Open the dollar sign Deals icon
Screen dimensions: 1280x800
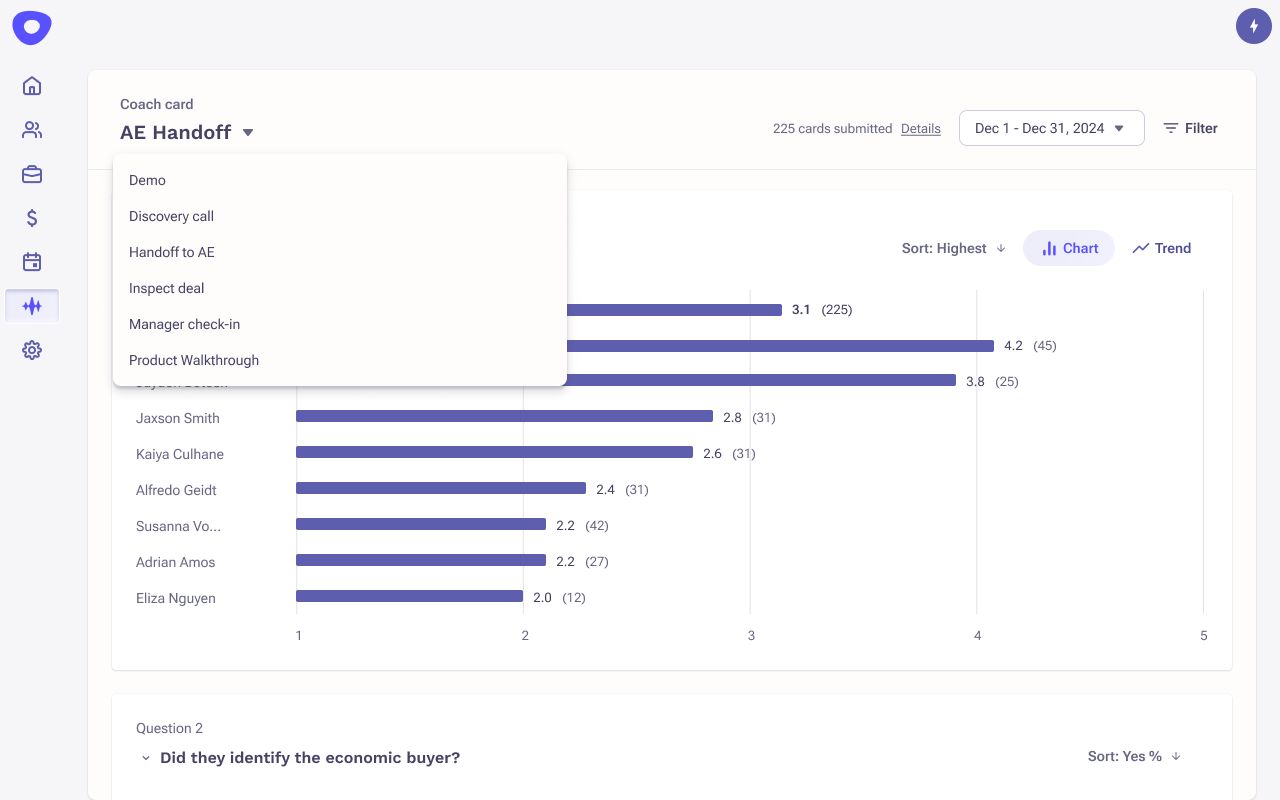tap(32, 218)
